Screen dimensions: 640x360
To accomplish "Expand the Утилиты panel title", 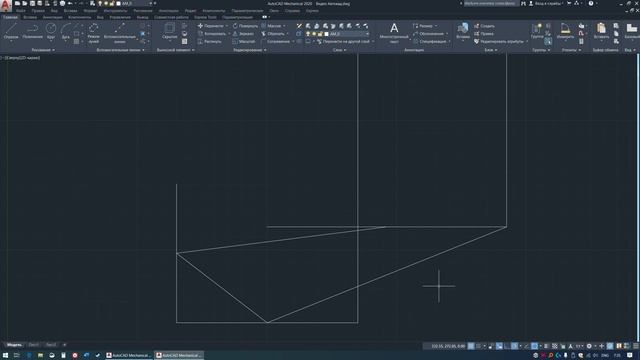I will click(571, 50).
